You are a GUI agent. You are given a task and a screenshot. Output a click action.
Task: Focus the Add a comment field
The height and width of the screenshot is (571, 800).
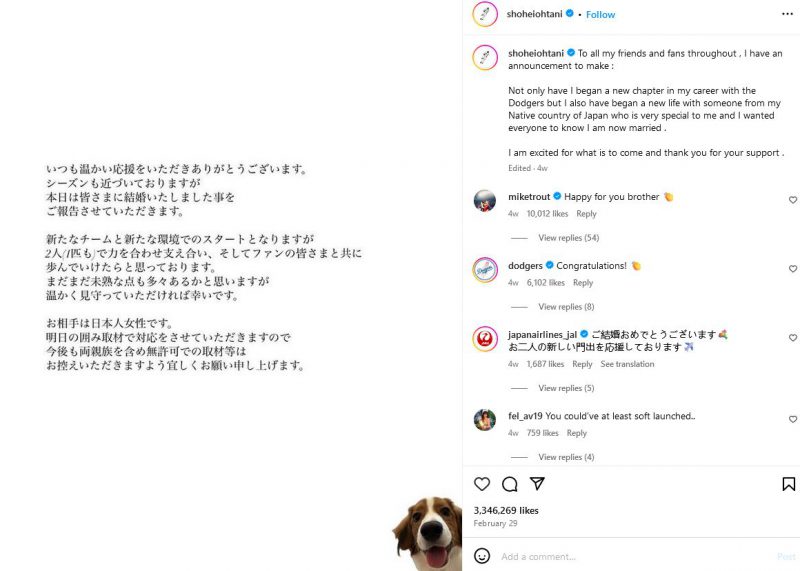633,556
